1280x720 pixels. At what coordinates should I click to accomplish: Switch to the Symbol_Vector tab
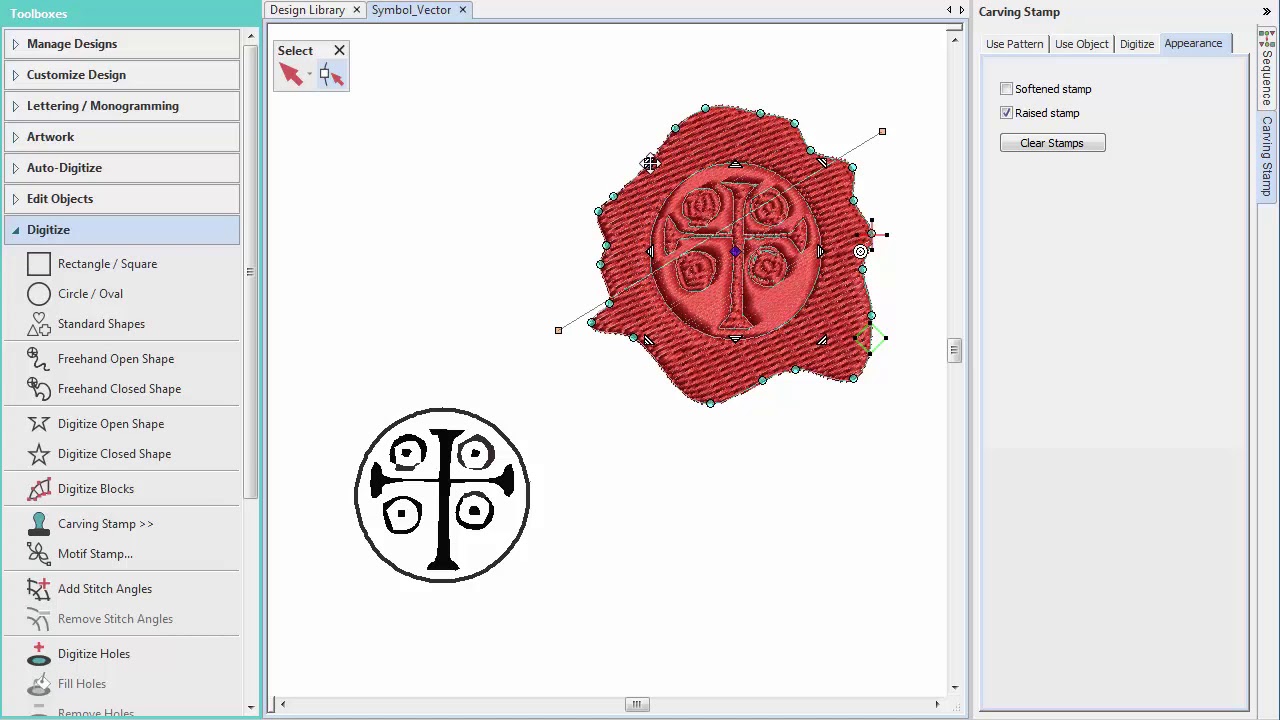pos(411,10)
